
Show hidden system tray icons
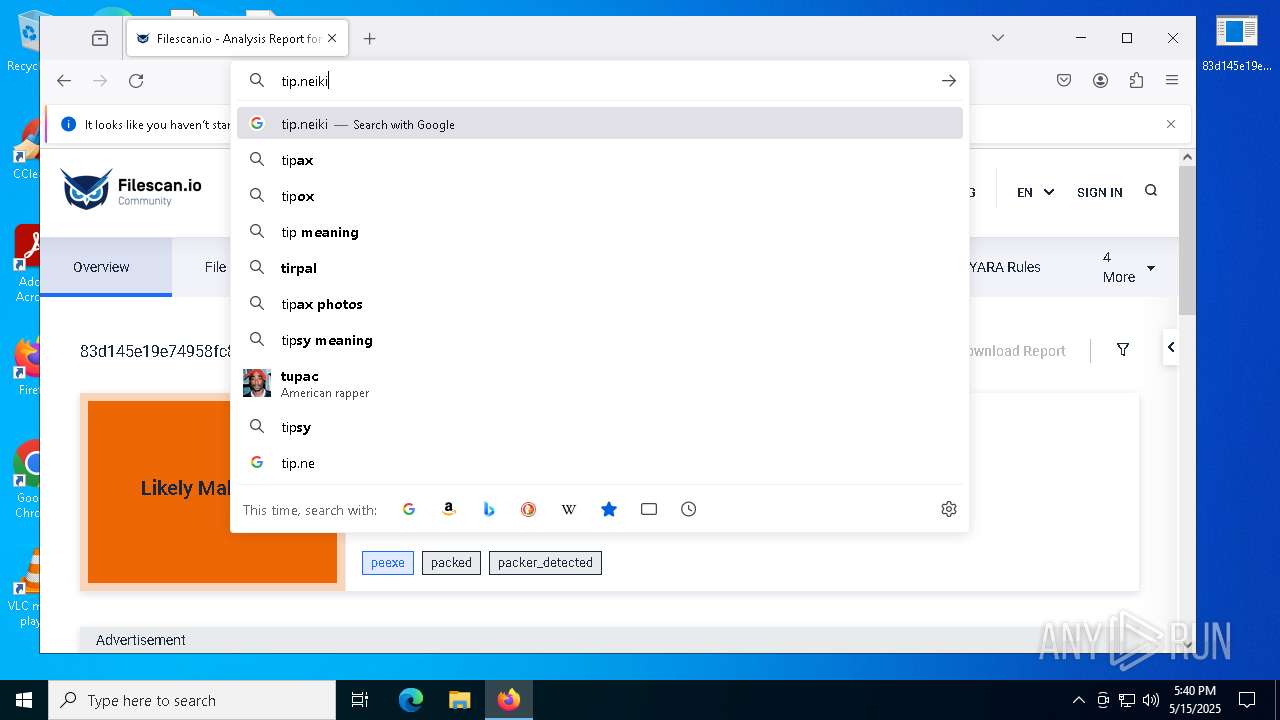coord(1078,700)
